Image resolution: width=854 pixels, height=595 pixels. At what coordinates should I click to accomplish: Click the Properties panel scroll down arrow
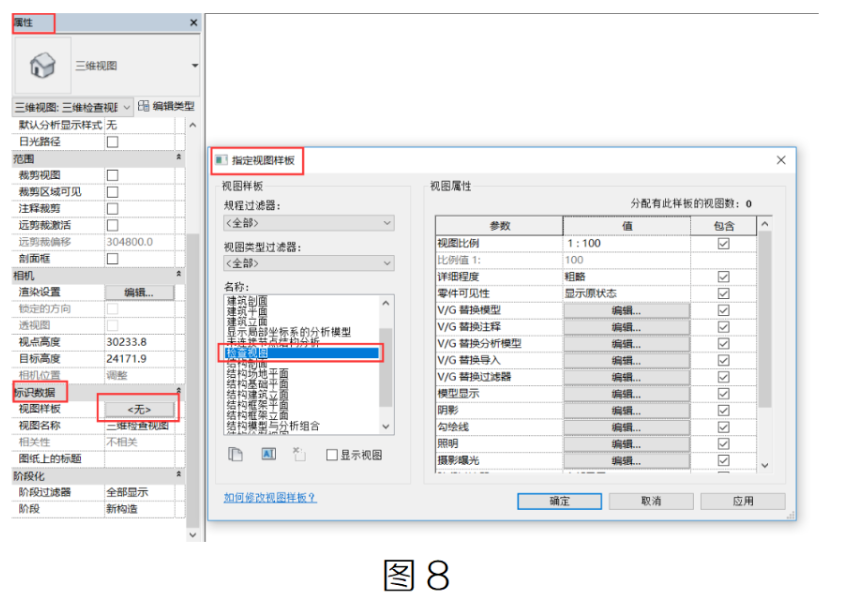click(x=193, y=535)
